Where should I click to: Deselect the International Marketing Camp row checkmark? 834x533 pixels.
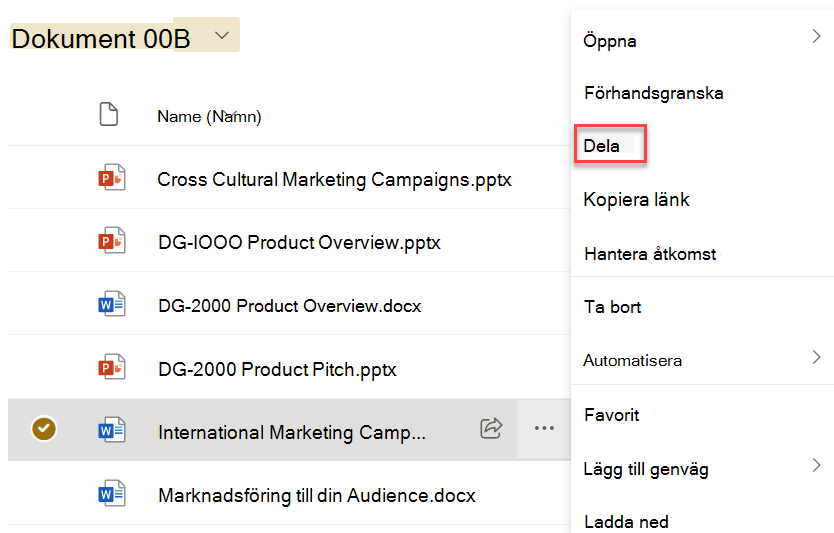(44, 429)
